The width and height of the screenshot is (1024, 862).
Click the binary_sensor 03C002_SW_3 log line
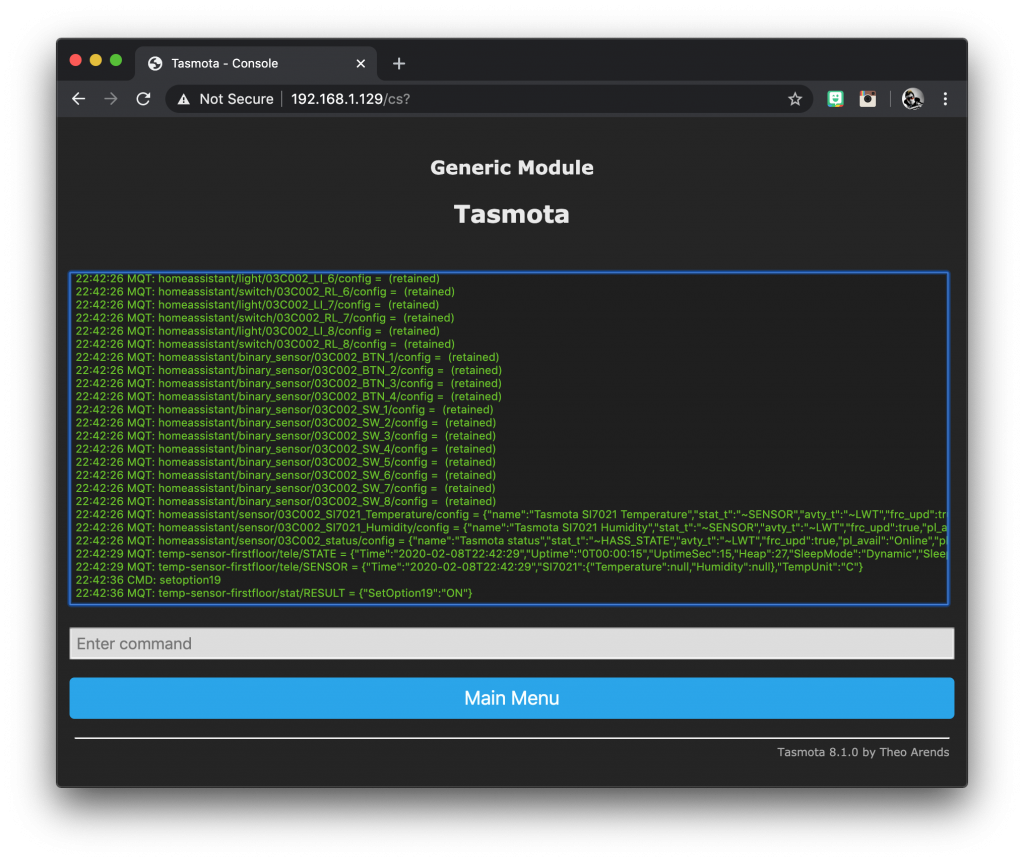coord(285,436)
